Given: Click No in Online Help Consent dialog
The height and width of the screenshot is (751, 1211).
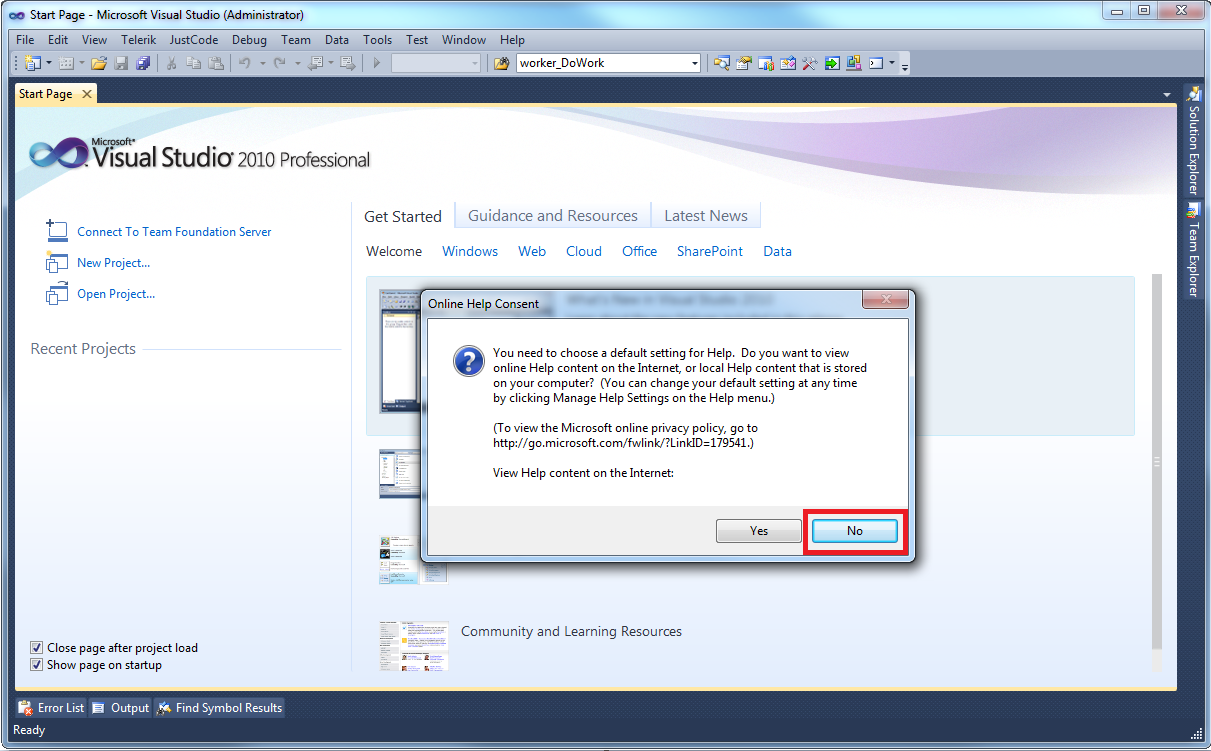Looking at the screenshot, I should click(854, 531).
